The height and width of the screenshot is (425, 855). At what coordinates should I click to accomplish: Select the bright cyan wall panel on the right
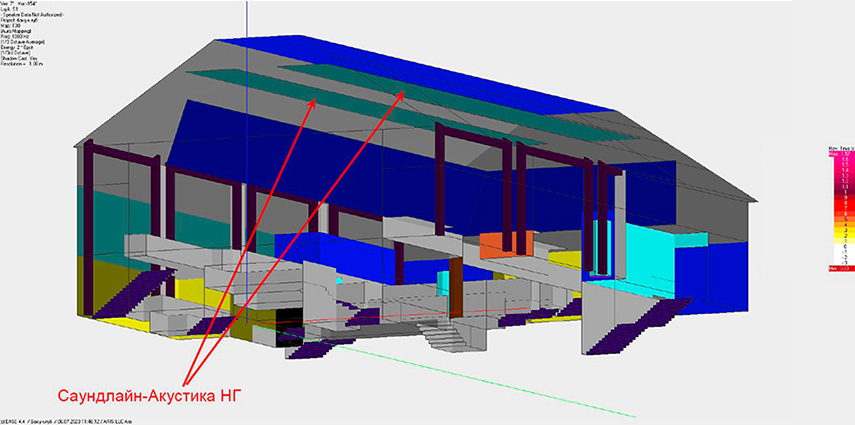coord(649,238)
